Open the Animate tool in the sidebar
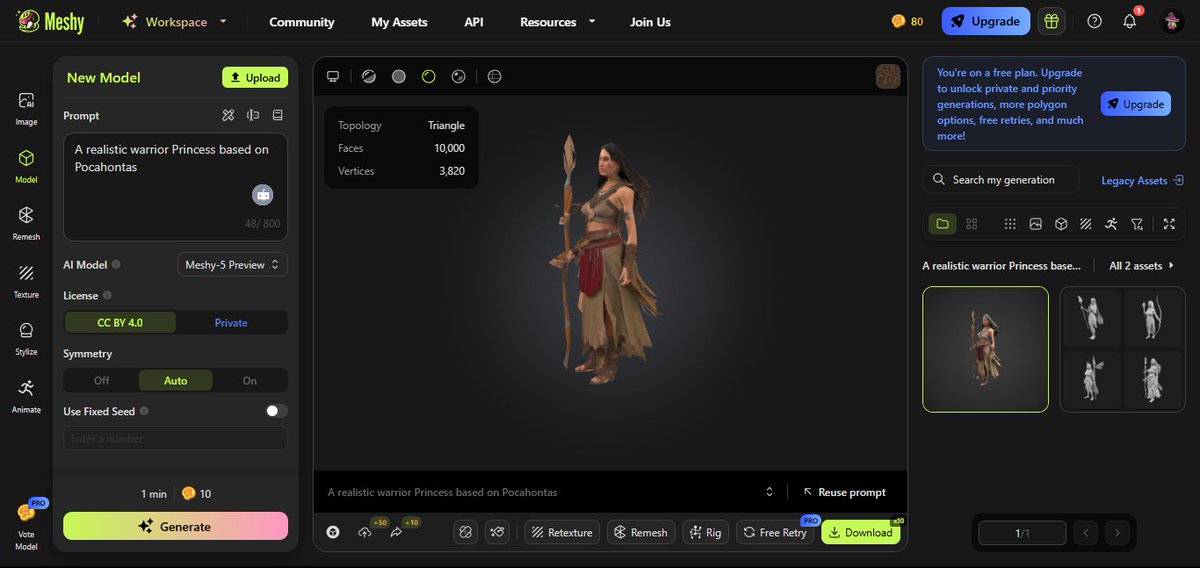The width and height of the screenshot is (1200, 568). [x=26, y=396]
